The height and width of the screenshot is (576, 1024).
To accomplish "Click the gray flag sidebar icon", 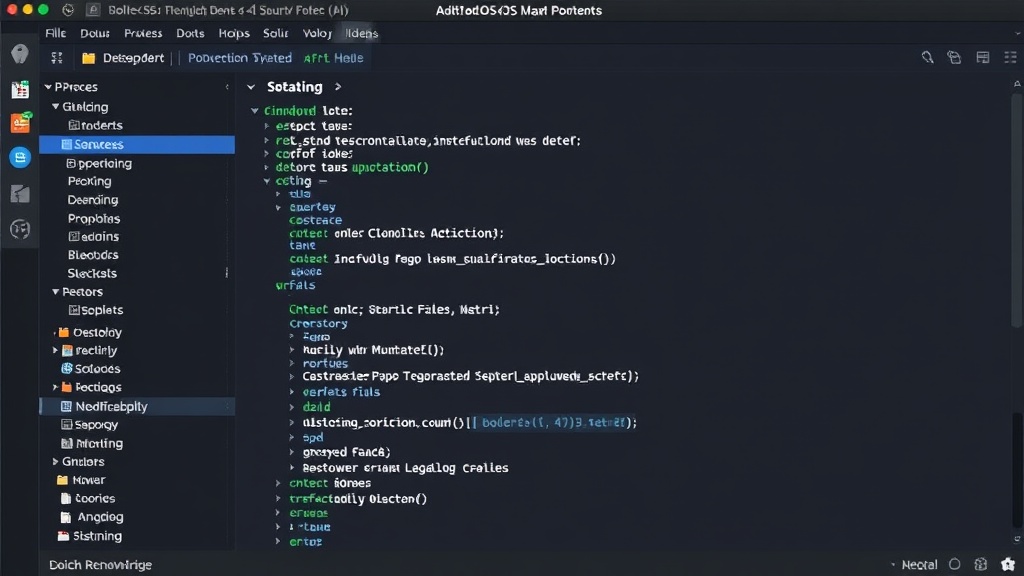I will [20, 193].
